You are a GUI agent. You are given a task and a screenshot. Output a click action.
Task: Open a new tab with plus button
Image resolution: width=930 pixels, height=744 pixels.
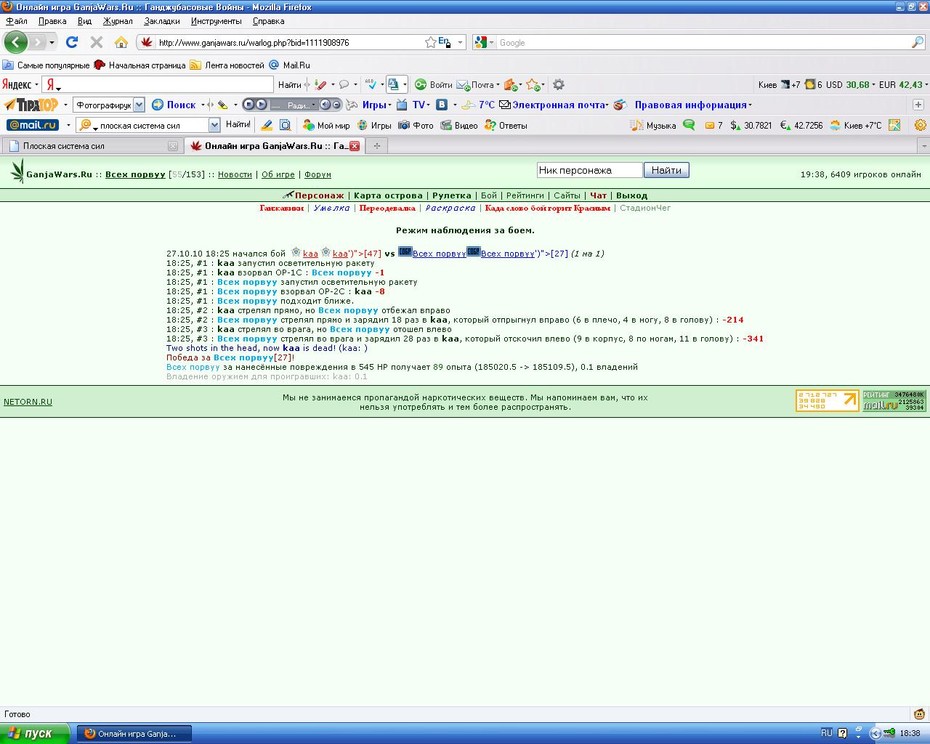377,145
